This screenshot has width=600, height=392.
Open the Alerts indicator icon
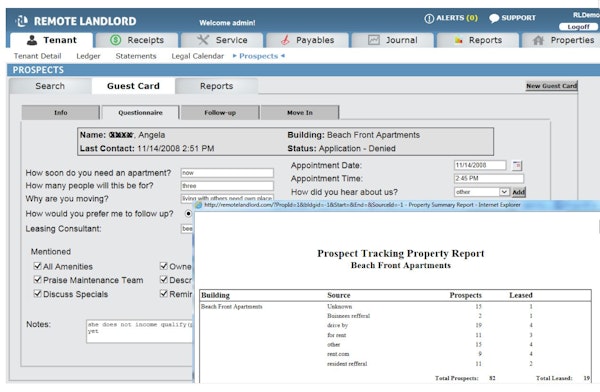tap(429, 18)
